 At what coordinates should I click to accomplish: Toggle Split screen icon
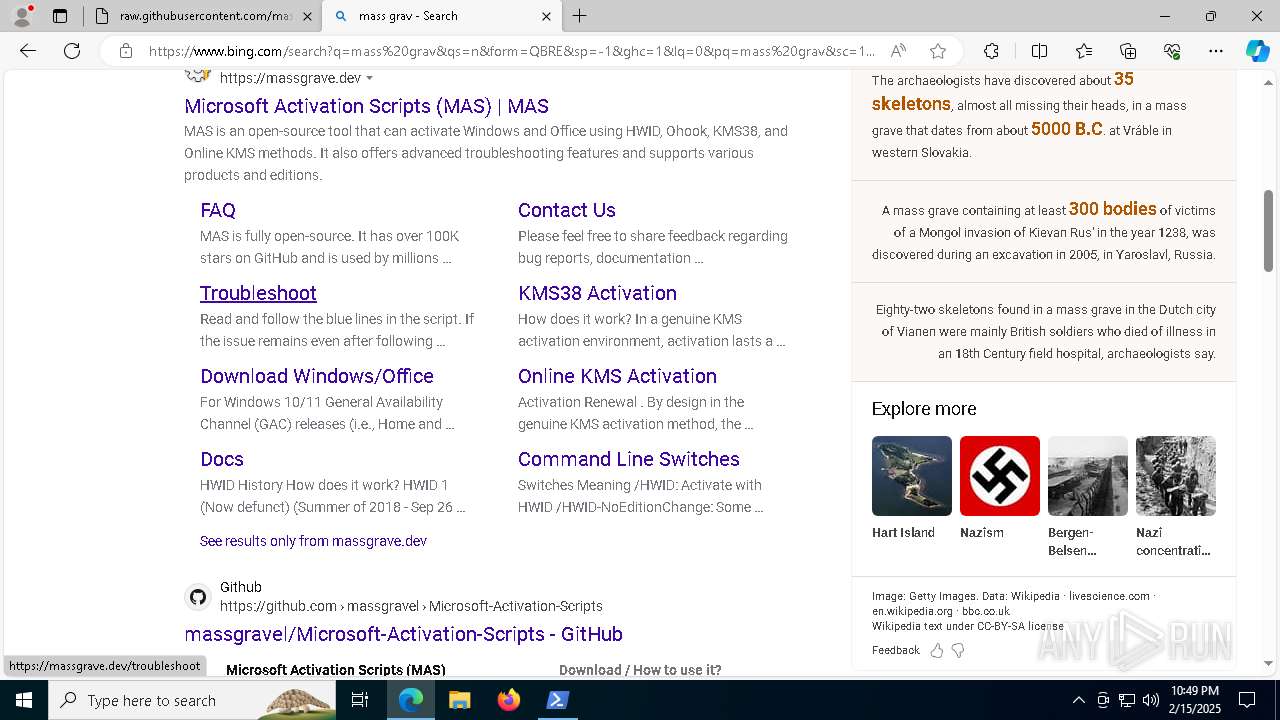coord(1039,51)
